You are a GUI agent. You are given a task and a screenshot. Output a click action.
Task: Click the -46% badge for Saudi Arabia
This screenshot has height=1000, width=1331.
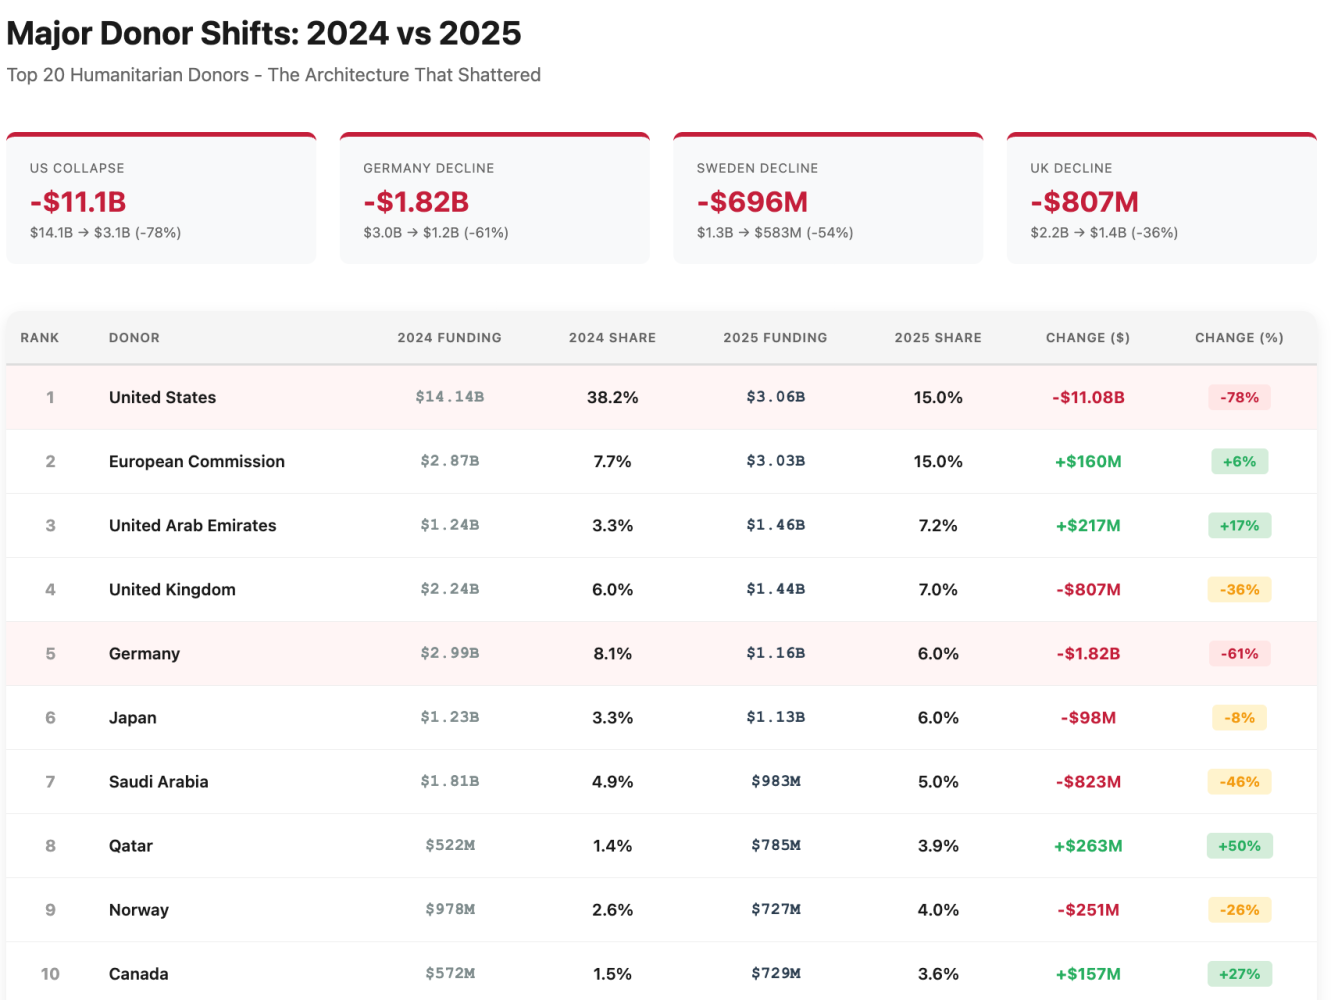point(1239,781)
